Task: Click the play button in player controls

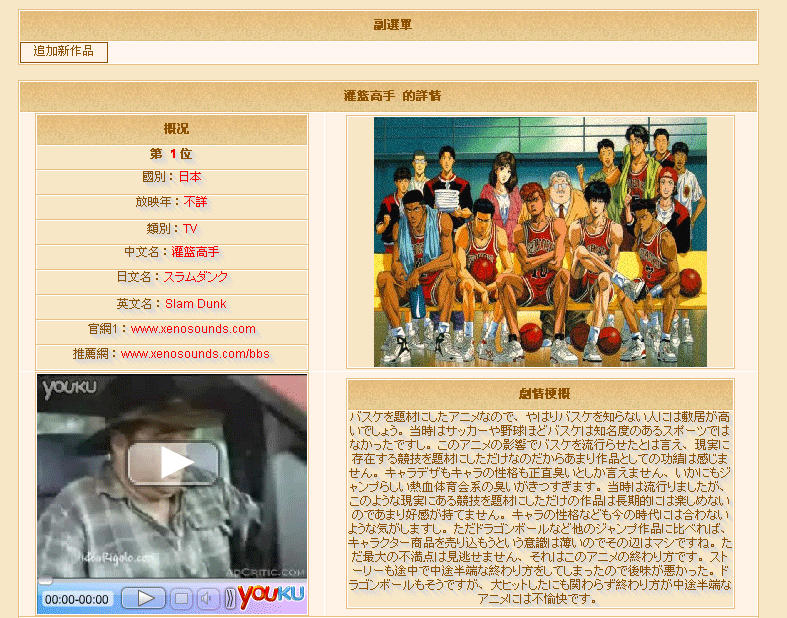Action: click(144, 598)
